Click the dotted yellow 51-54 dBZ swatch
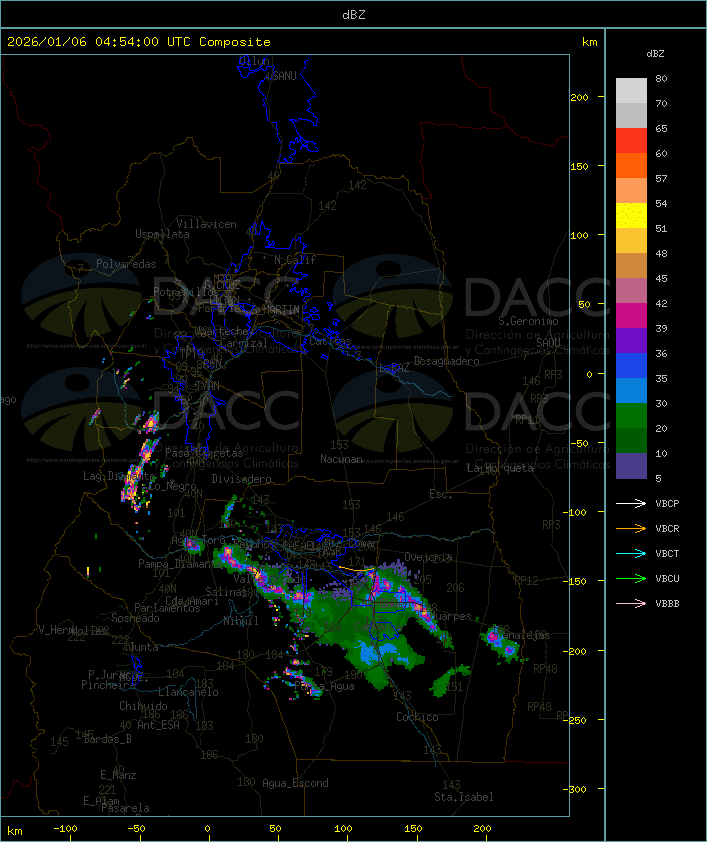 (x=631, y=216)
